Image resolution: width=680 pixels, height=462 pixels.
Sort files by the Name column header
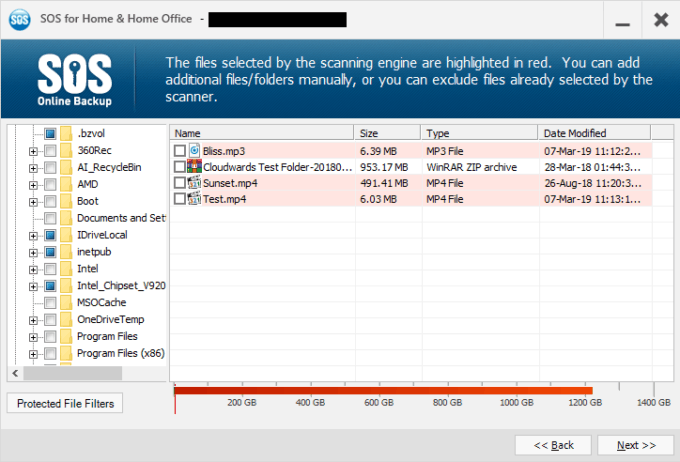tap(262, 133)
